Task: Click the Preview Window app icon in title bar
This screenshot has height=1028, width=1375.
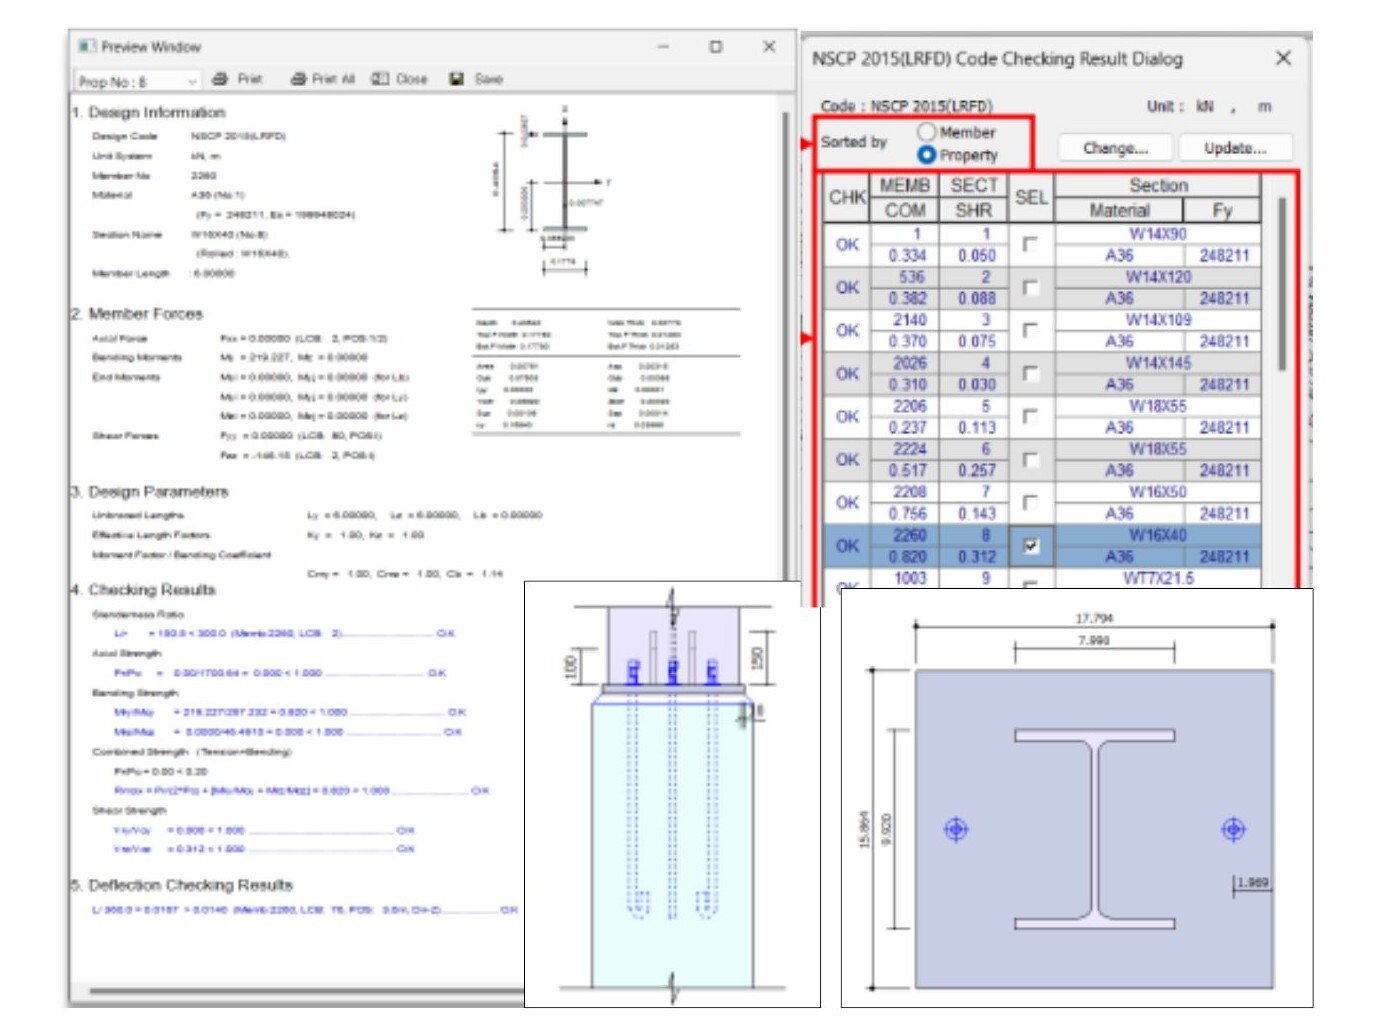Action: point(87,46)
